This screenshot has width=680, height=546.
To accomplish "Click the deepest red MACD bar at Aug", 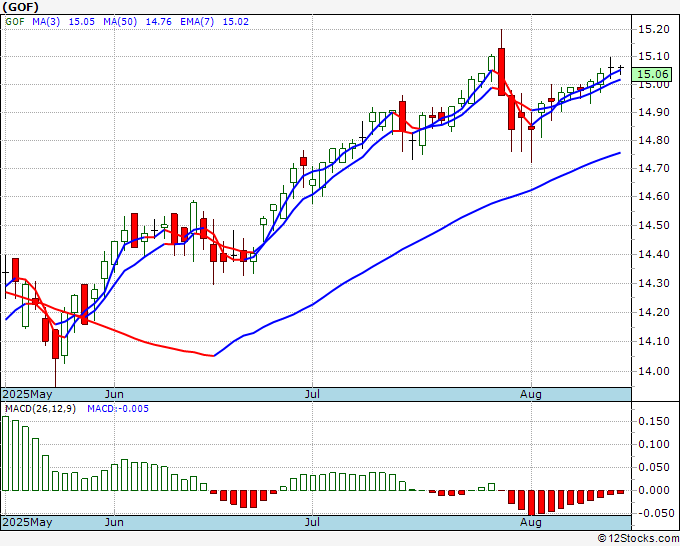I will coord(531,502).
